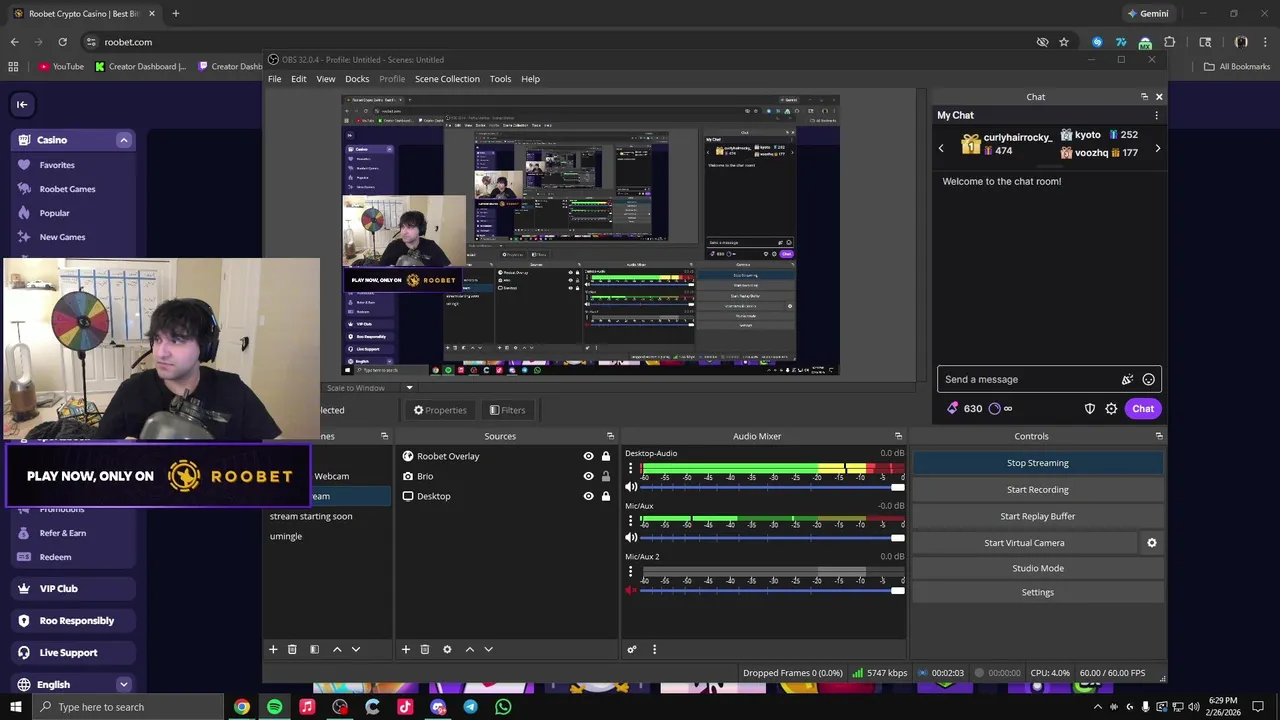
Task: Open the Scene Collection menu
Action: coord(447,79)
